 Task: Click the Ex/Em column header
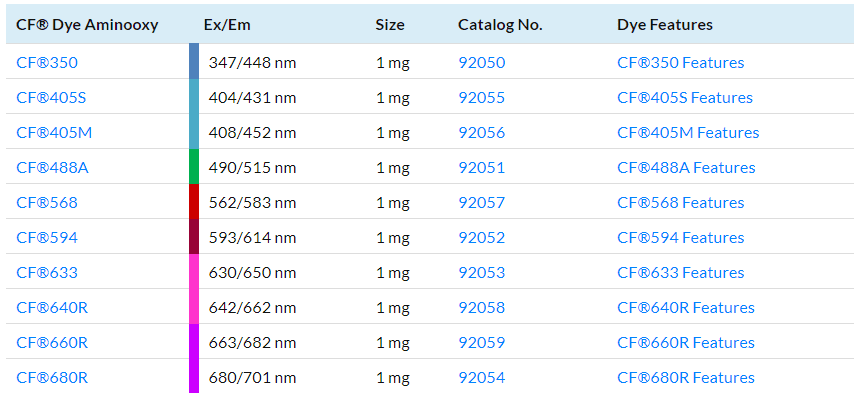(226, 25)
